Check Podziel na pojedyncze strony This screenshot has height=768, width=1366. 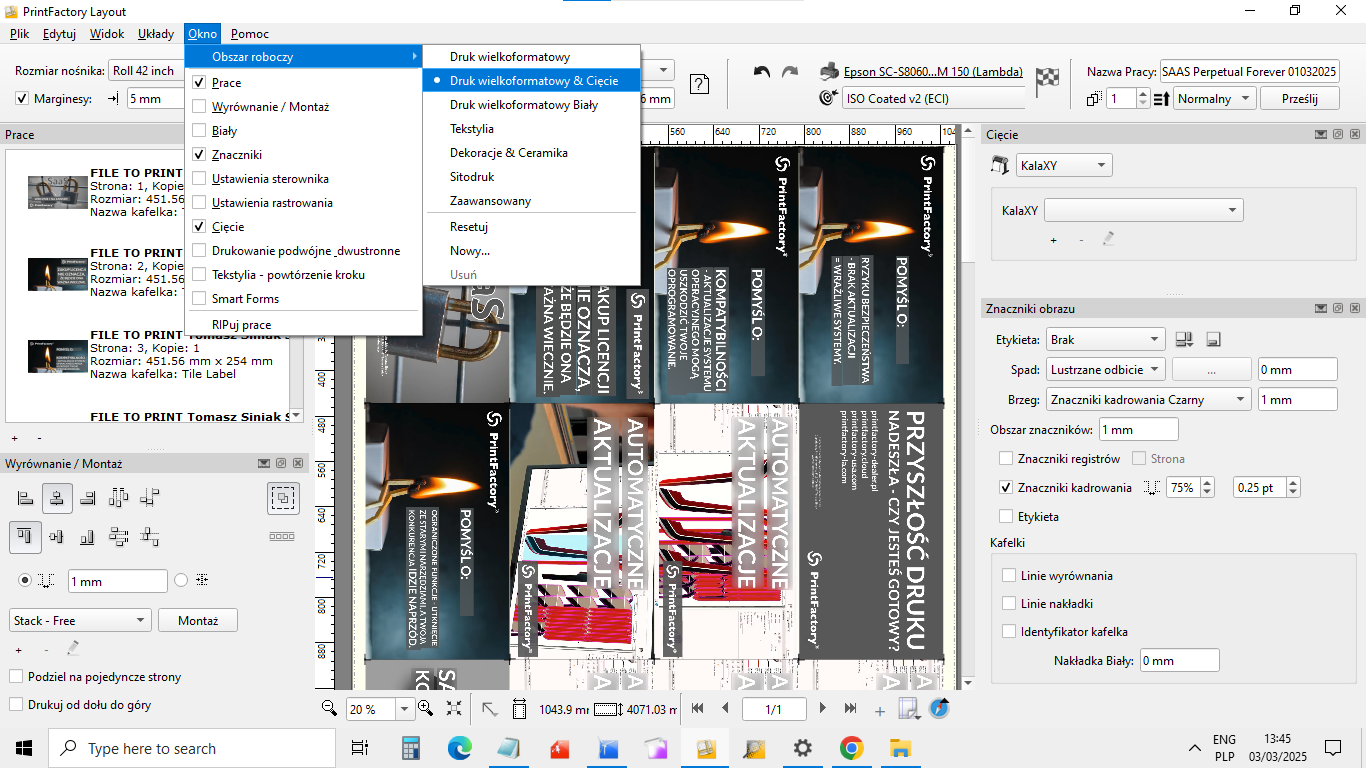16,677
